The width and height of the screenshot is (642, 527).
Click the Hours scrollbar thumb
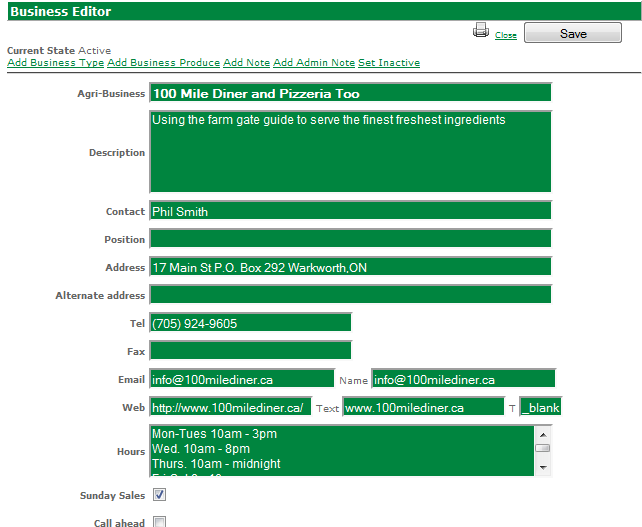click(x=543, y=448)
